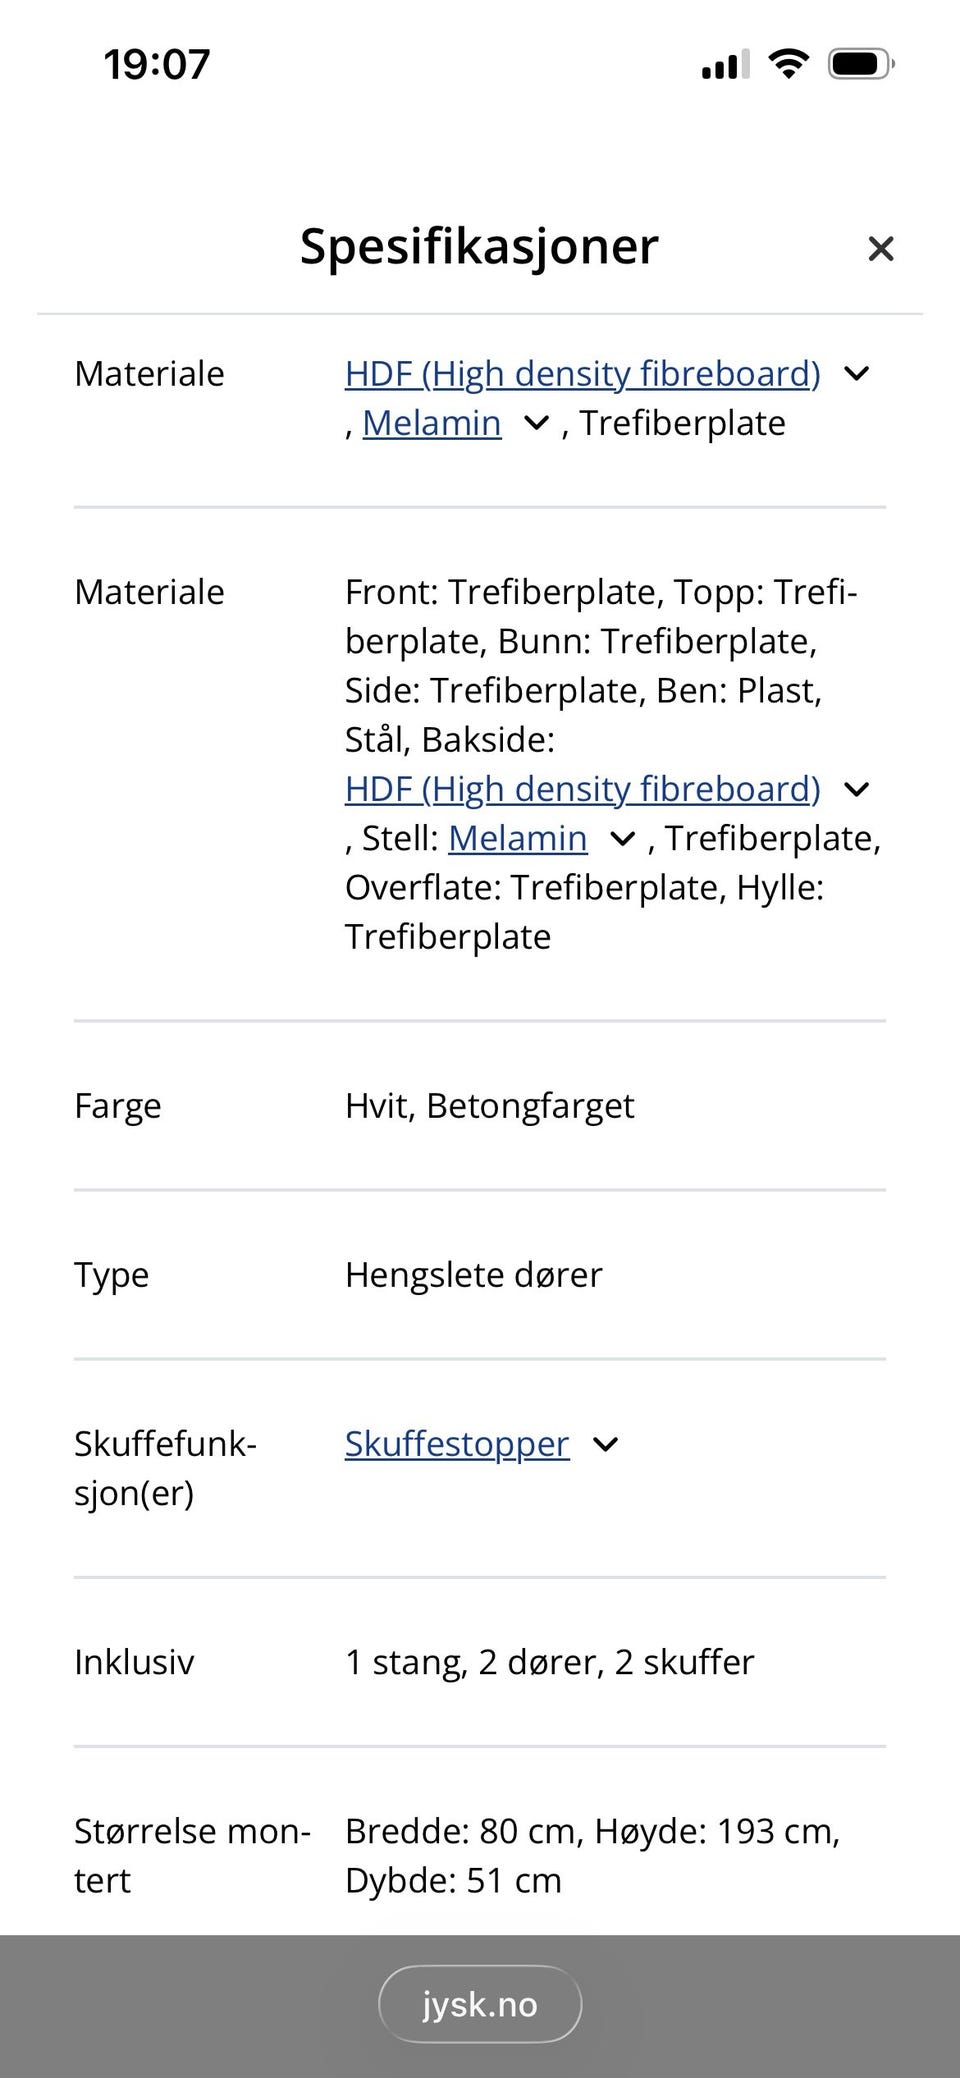Expand the chevron next to Stell Melamin

tap(622, 839)
